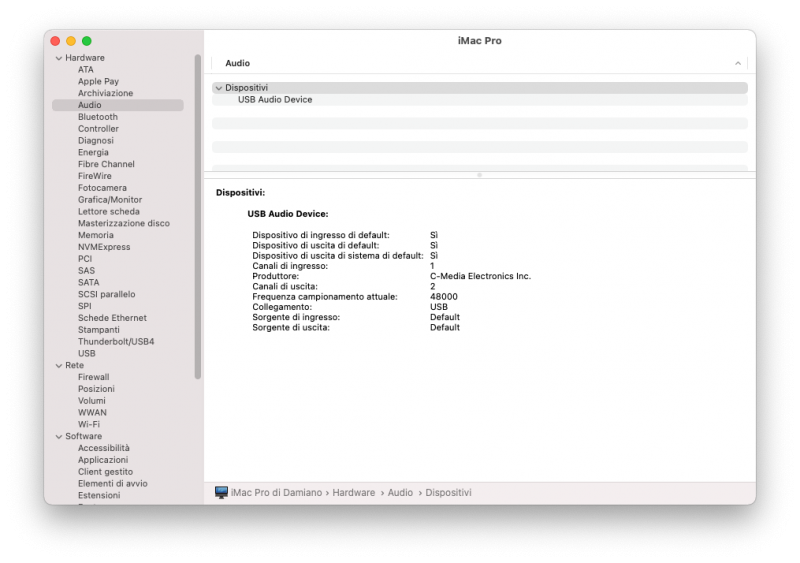Click Hardware in the bottom path bar
Image resolution: width=800 pixels, height=563 pixels.
354,493
